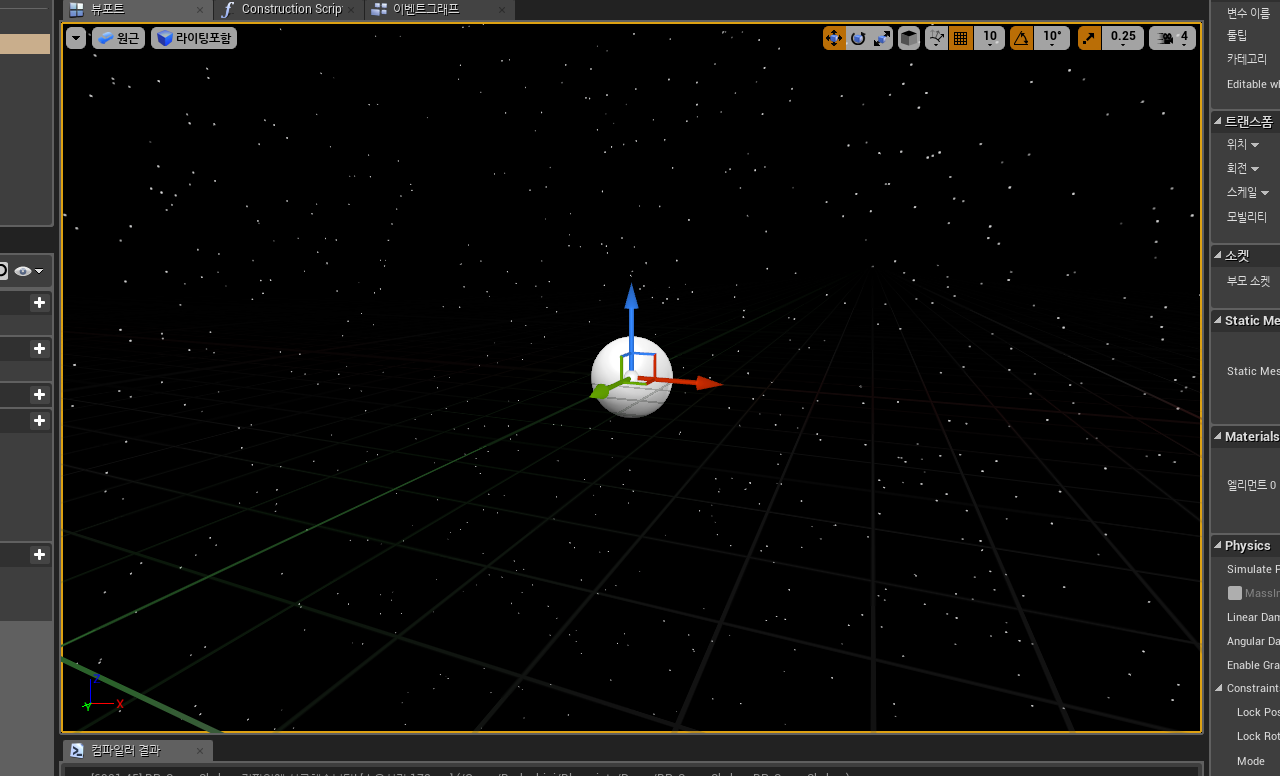This screenshot has height=776, width=1280.
Task: Click the graph icon on 이벤트그래프 tab
Action: coord(379,9)
